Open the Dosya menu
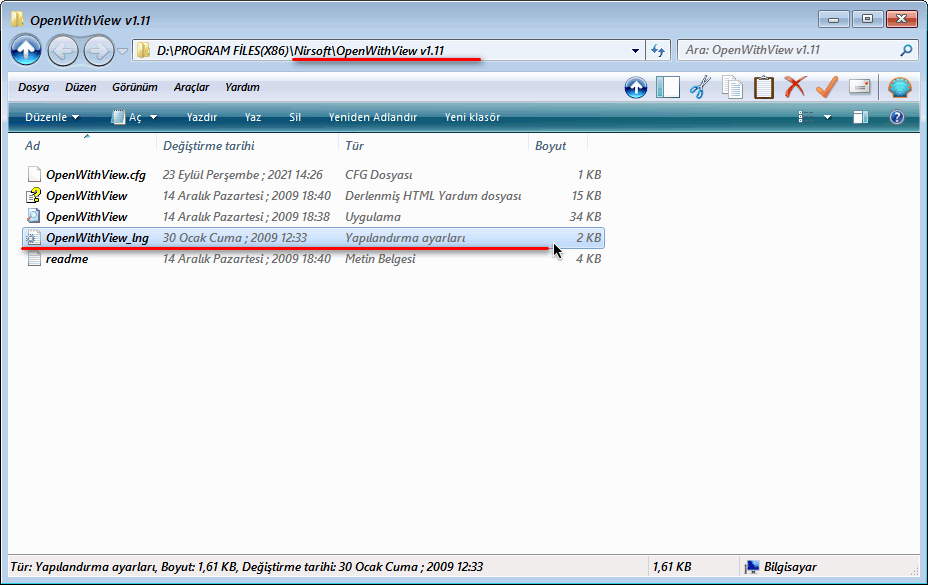The image size is (928, 585). (x=33, y=87)
